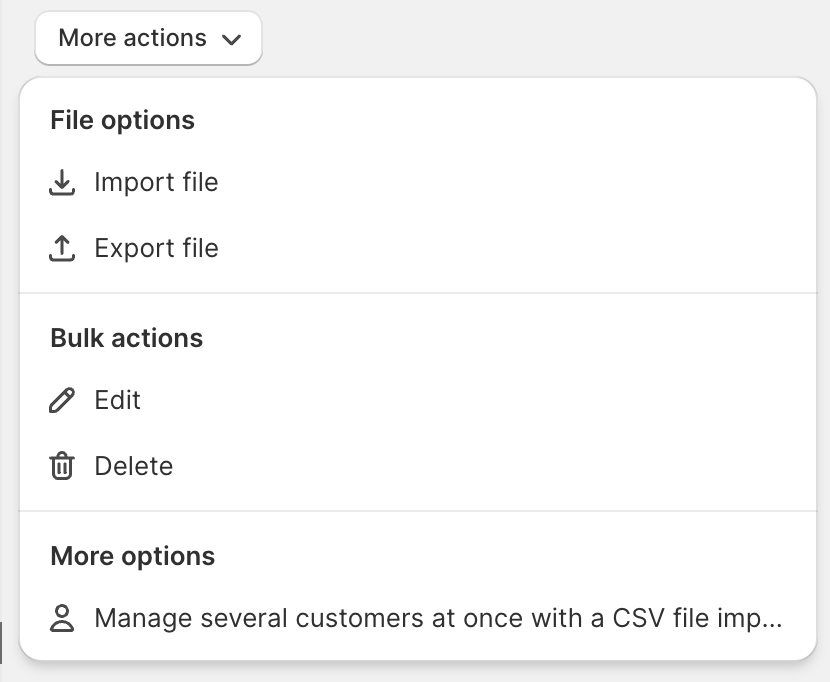Click the divider line below Export file
Viewport: 830px width, 682px height.
[x=418, y=293]
